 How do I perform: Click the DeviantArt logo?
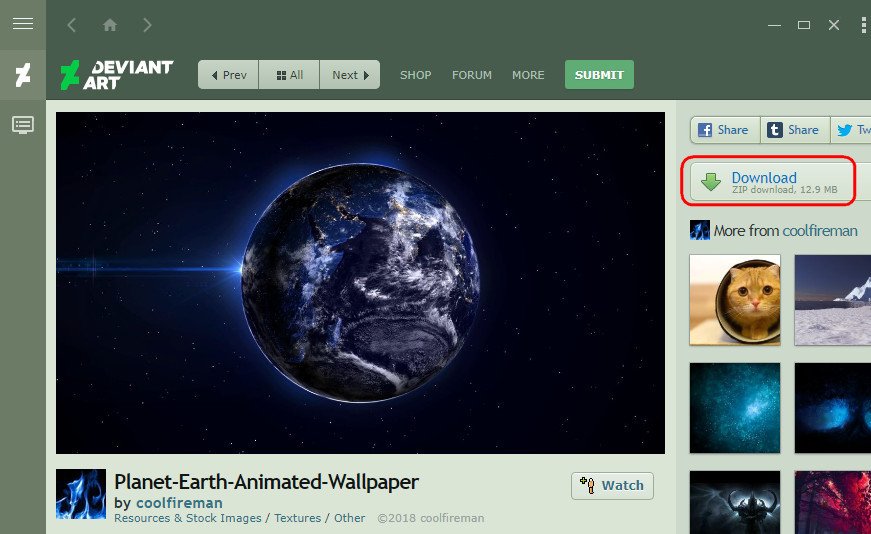point(117,75)
